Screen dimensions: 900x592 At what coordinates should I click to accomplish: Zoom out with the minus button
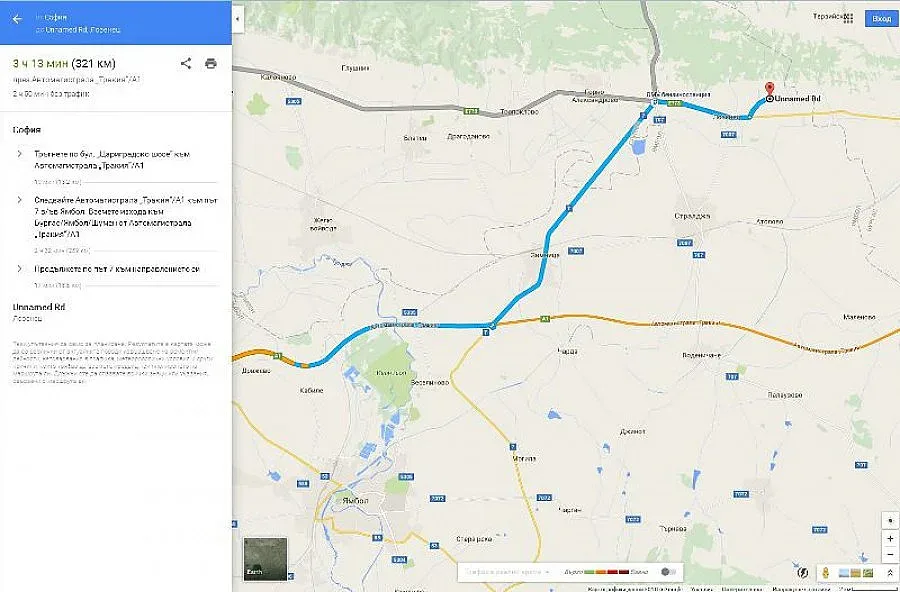(x=890, y=555)
